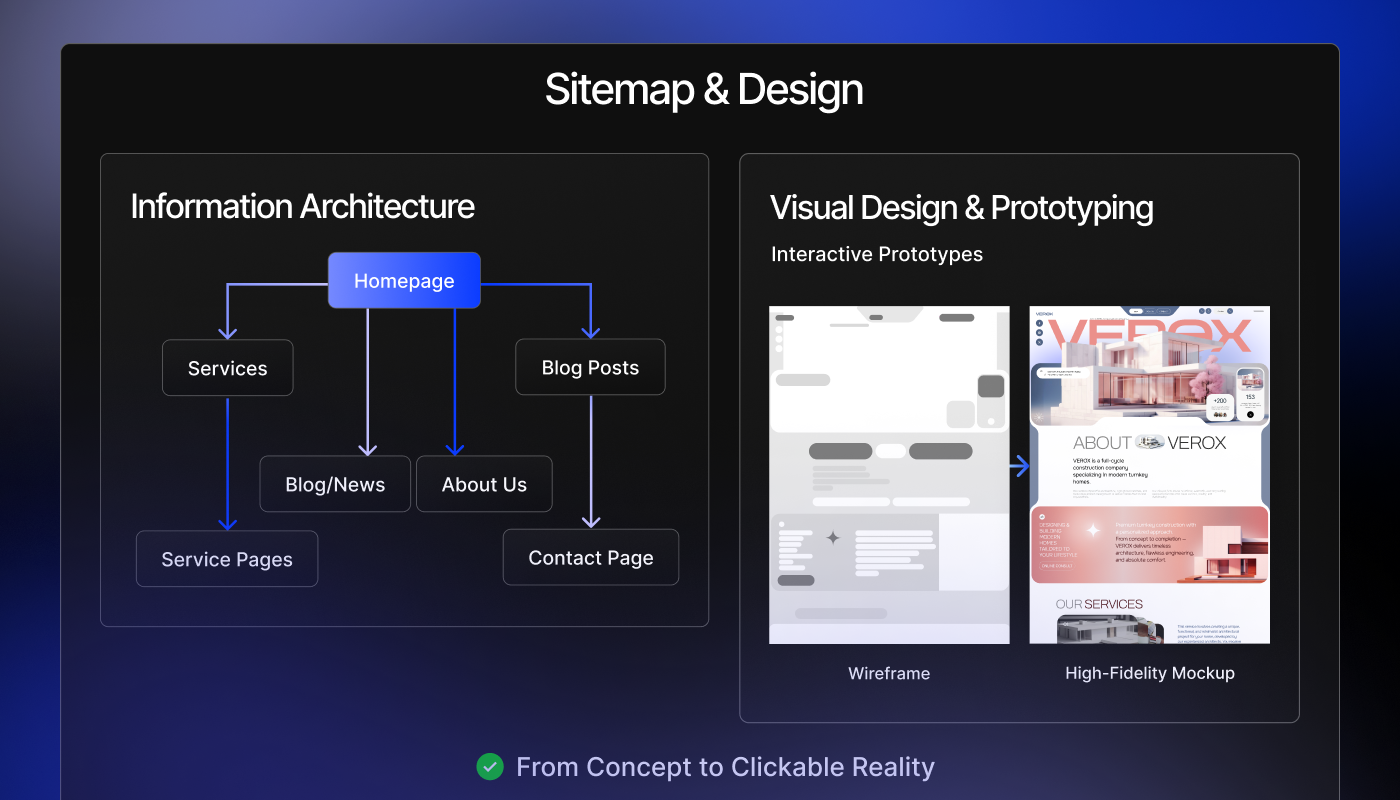Click the About Us sitemap box
This screenshot has height=800, width=1400.
click(x=484, y=484)
